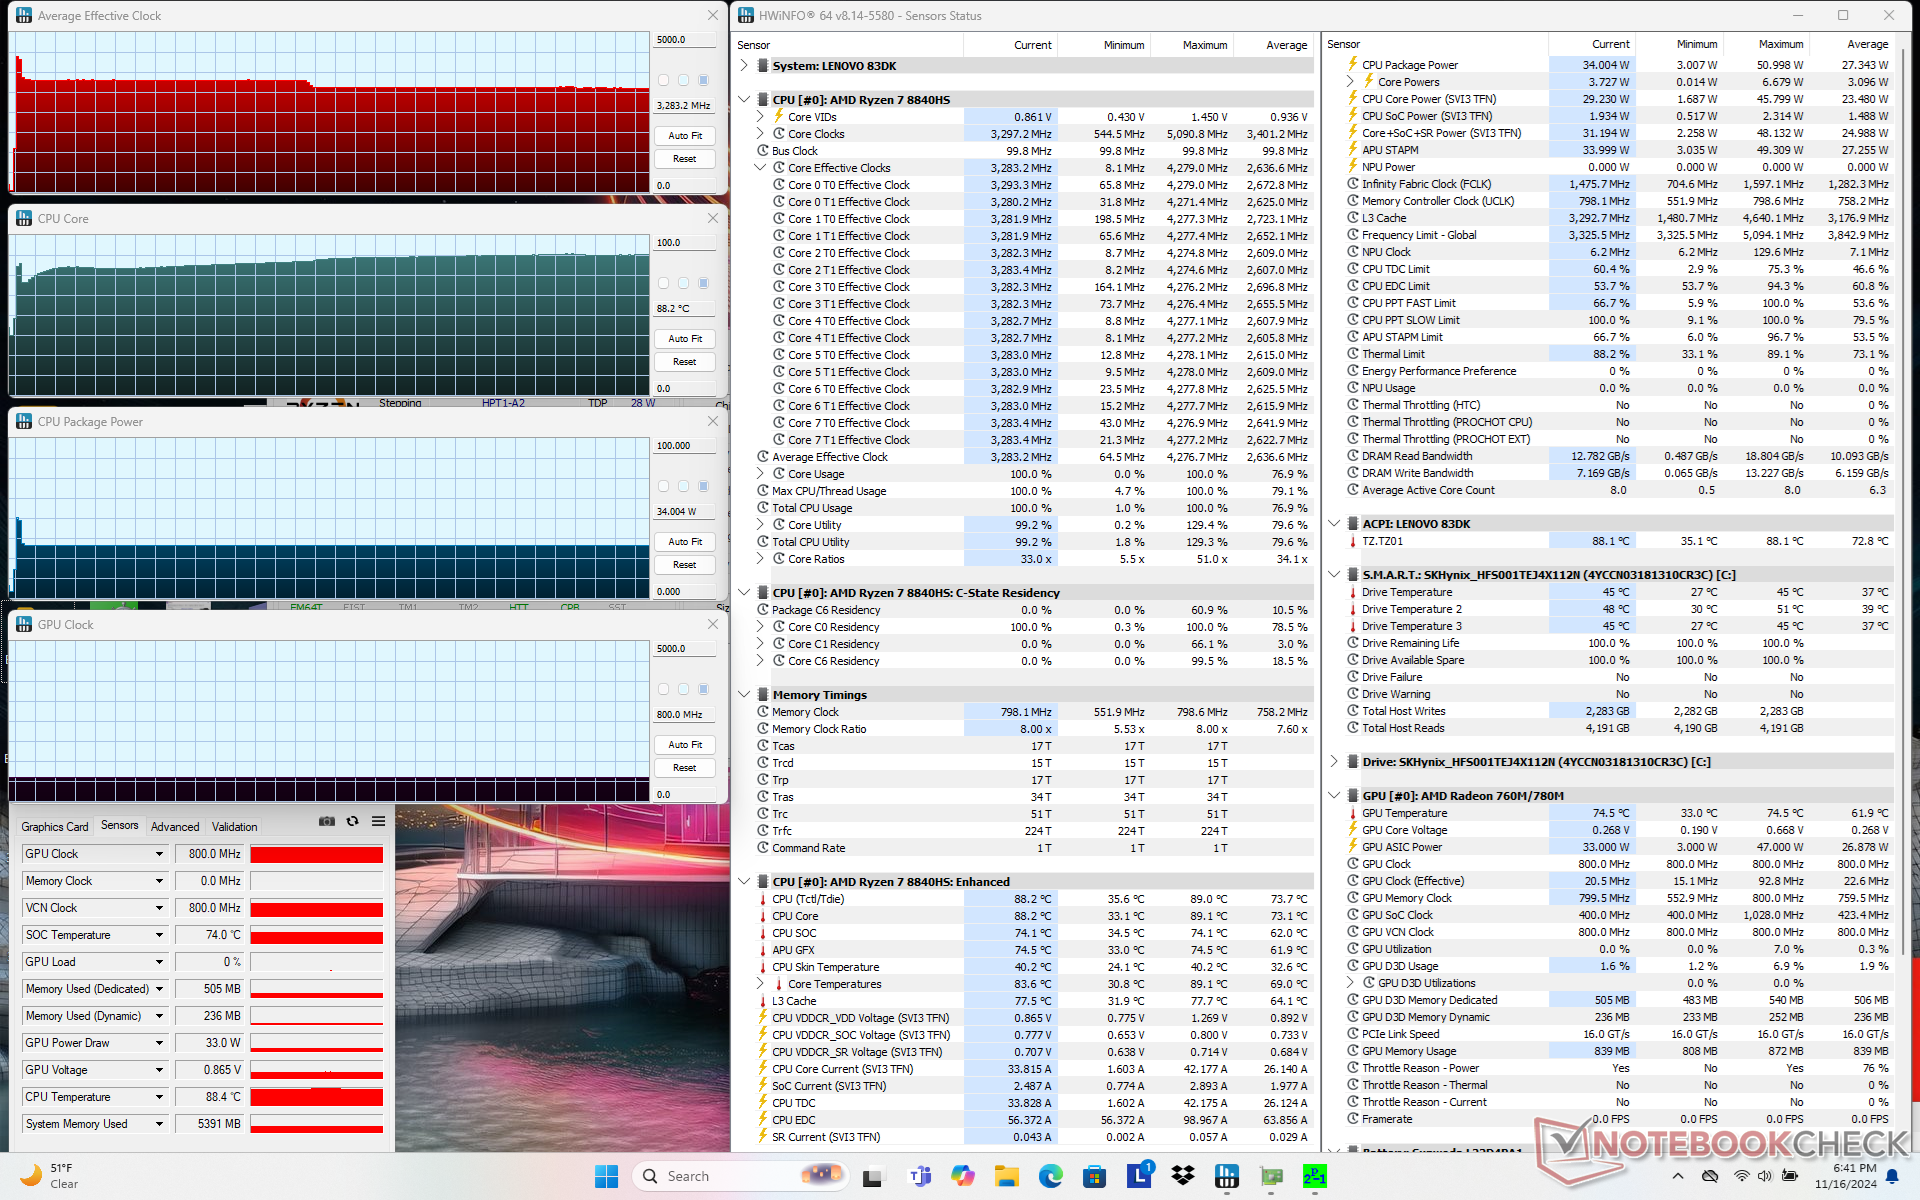Expand the Core Powers row

(1350, 82)
